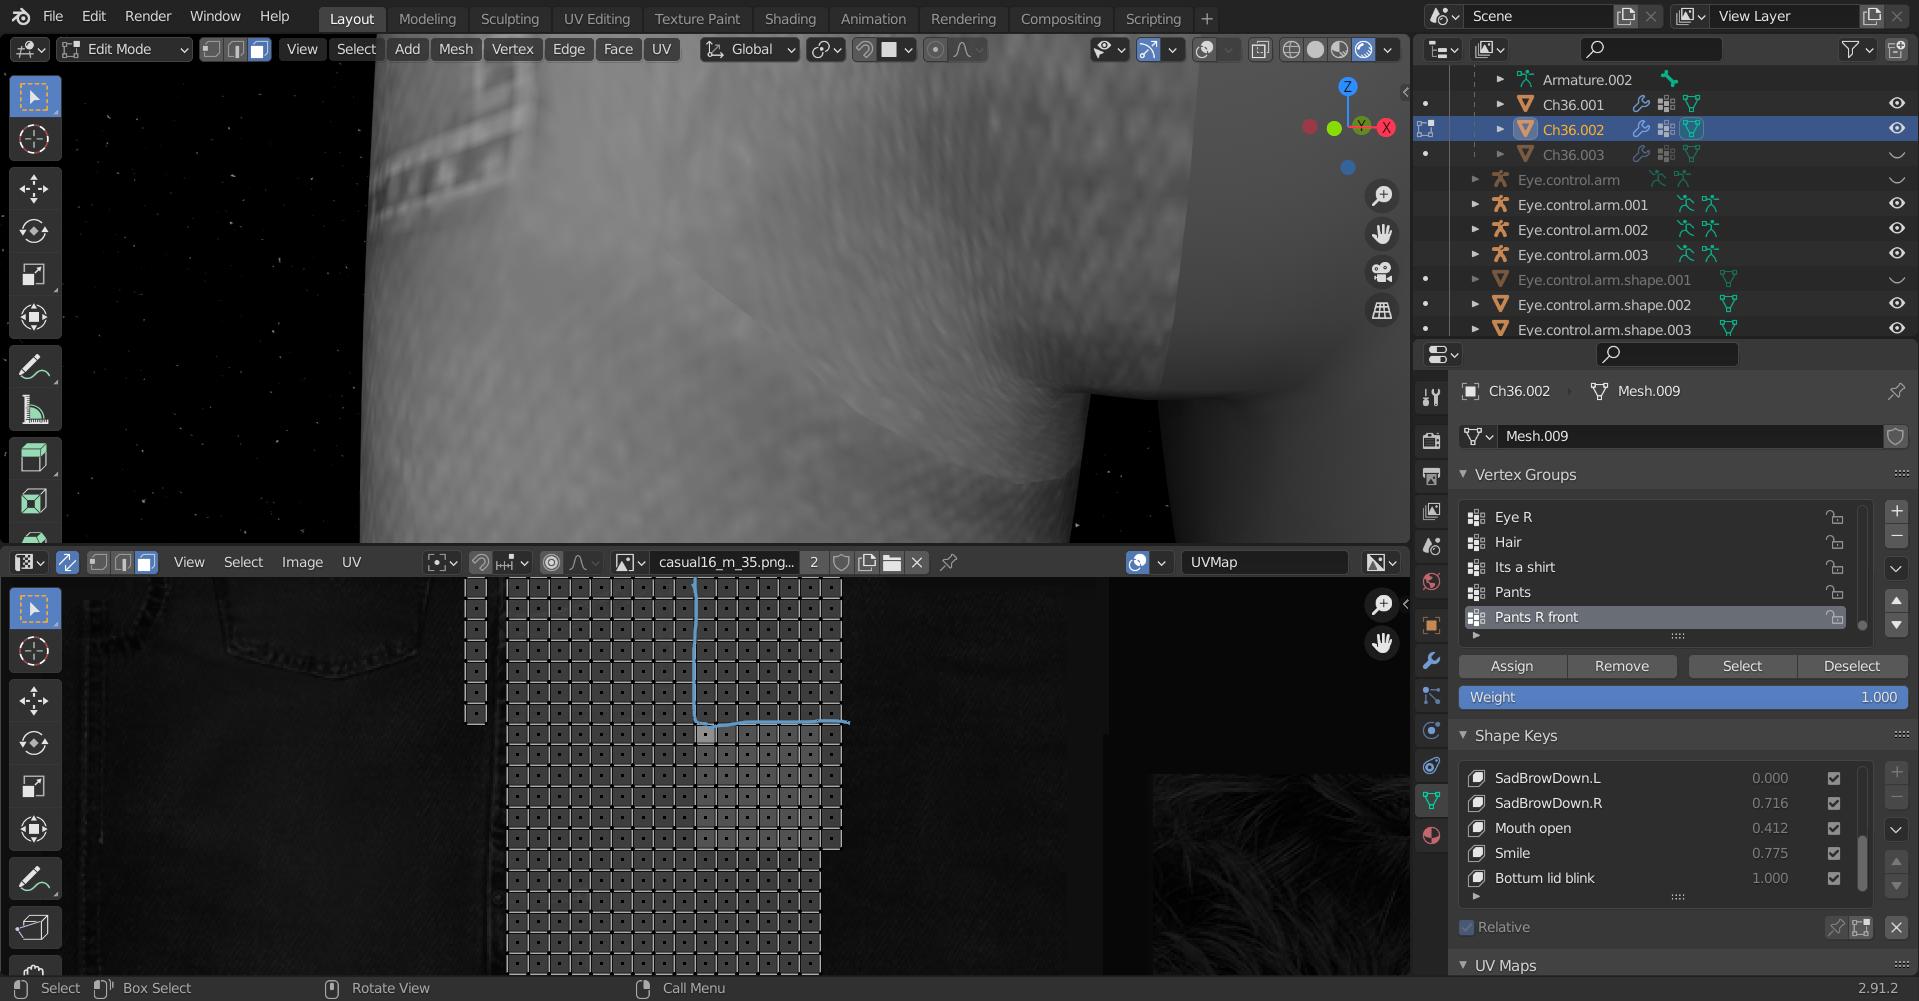
Task: Adjust the Weight slider
Action: coord(1683,697)
